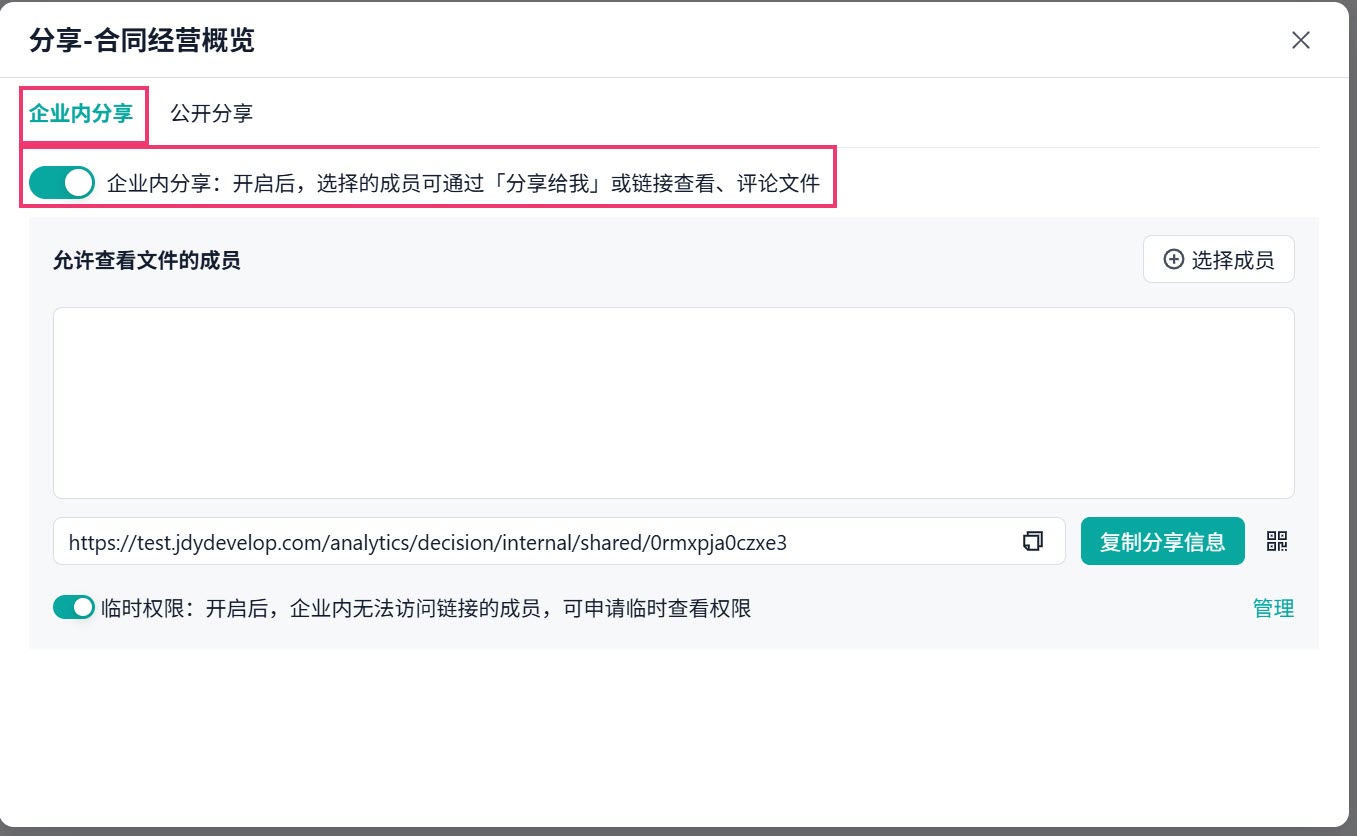Click the blank area below the gray panel
The image size is (1357, 836).
pyautogui.click(x=674, y=735)
